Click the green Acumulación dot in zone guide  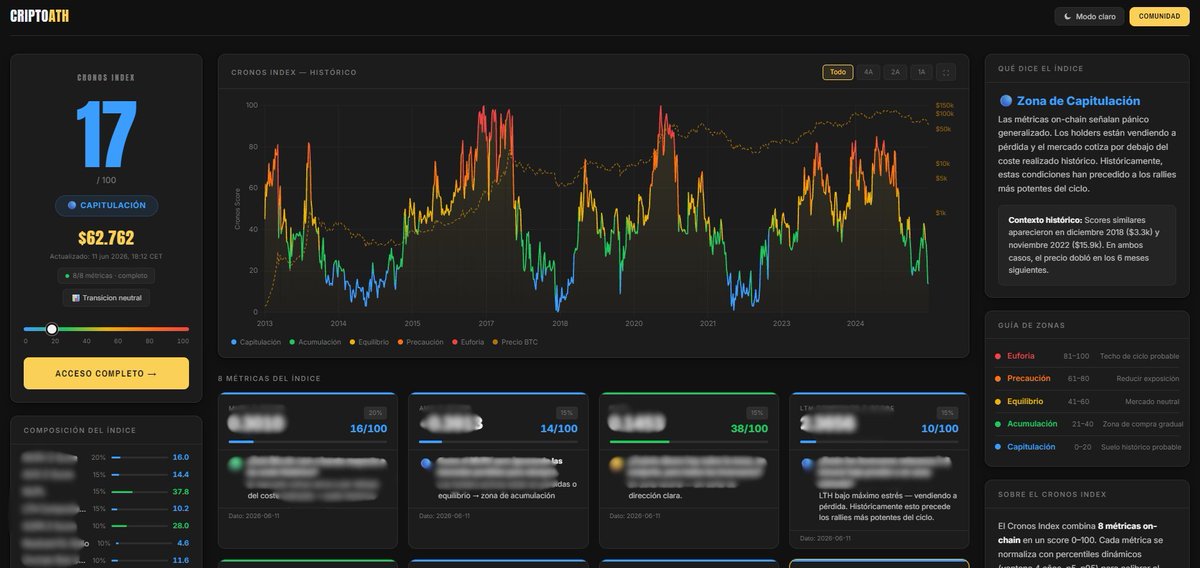tap(997, 424)
